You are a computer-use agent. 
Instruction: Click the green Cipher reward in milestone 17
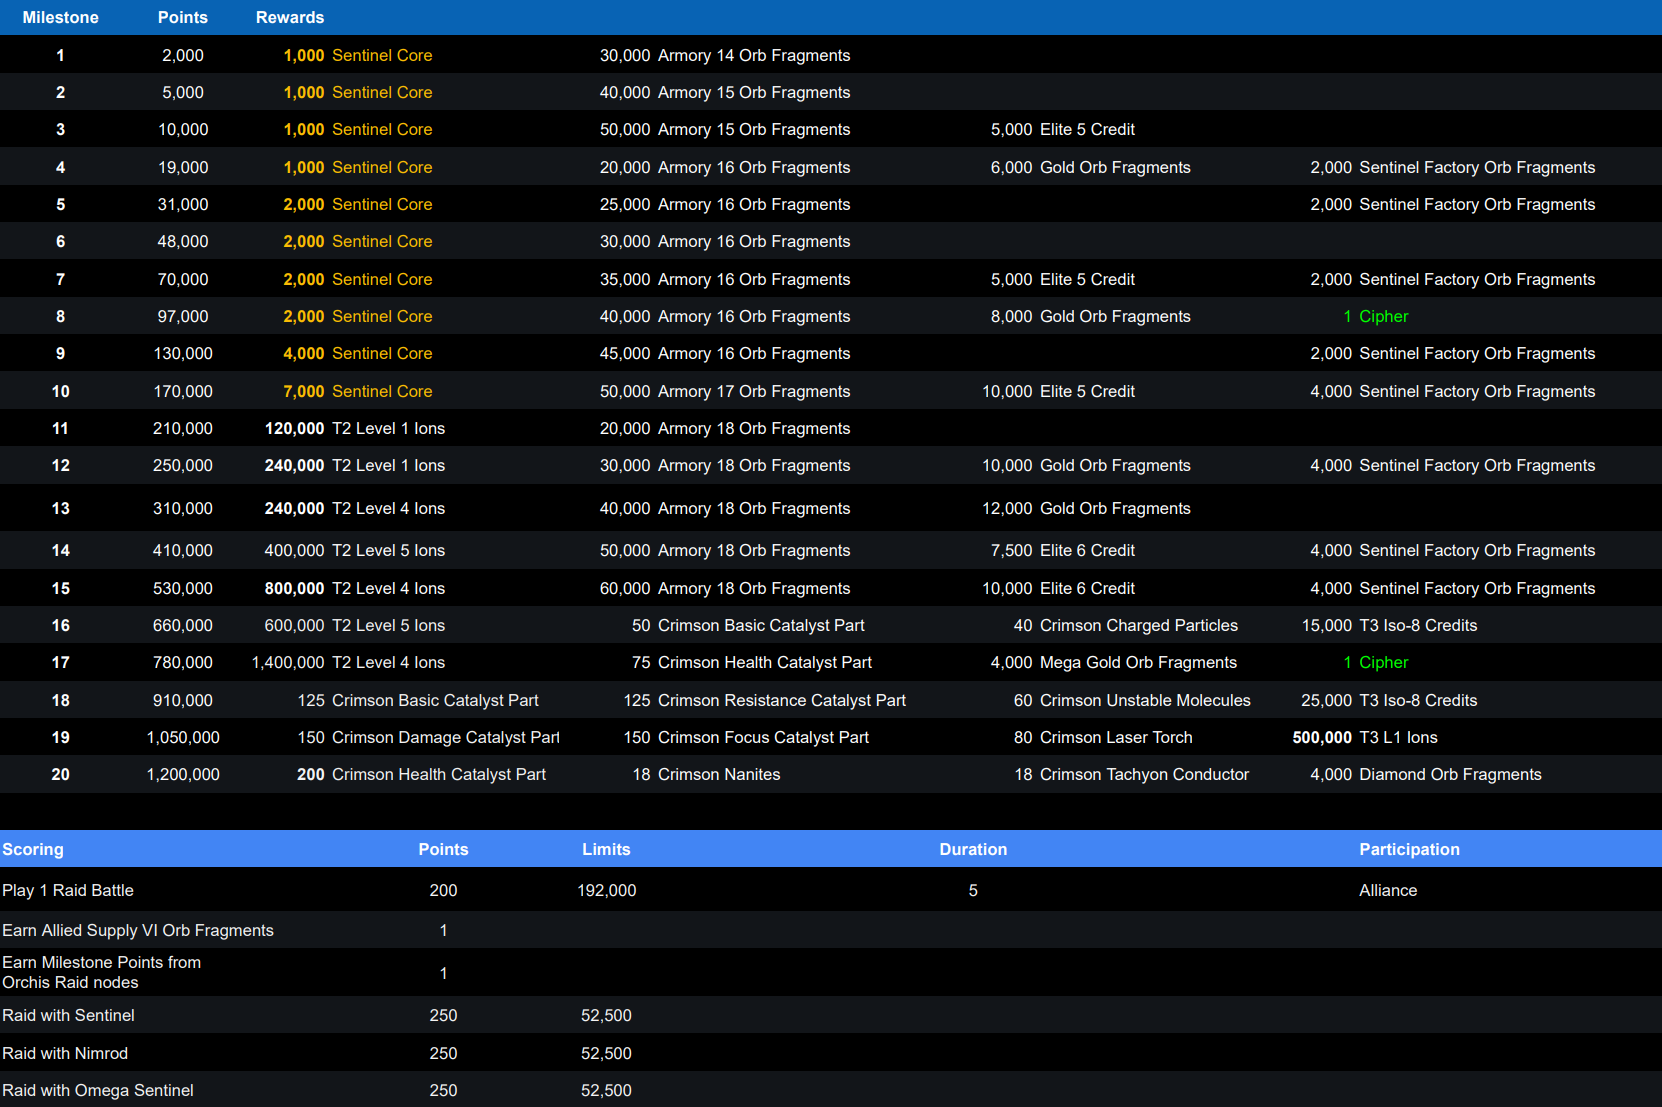(1383, 662)
